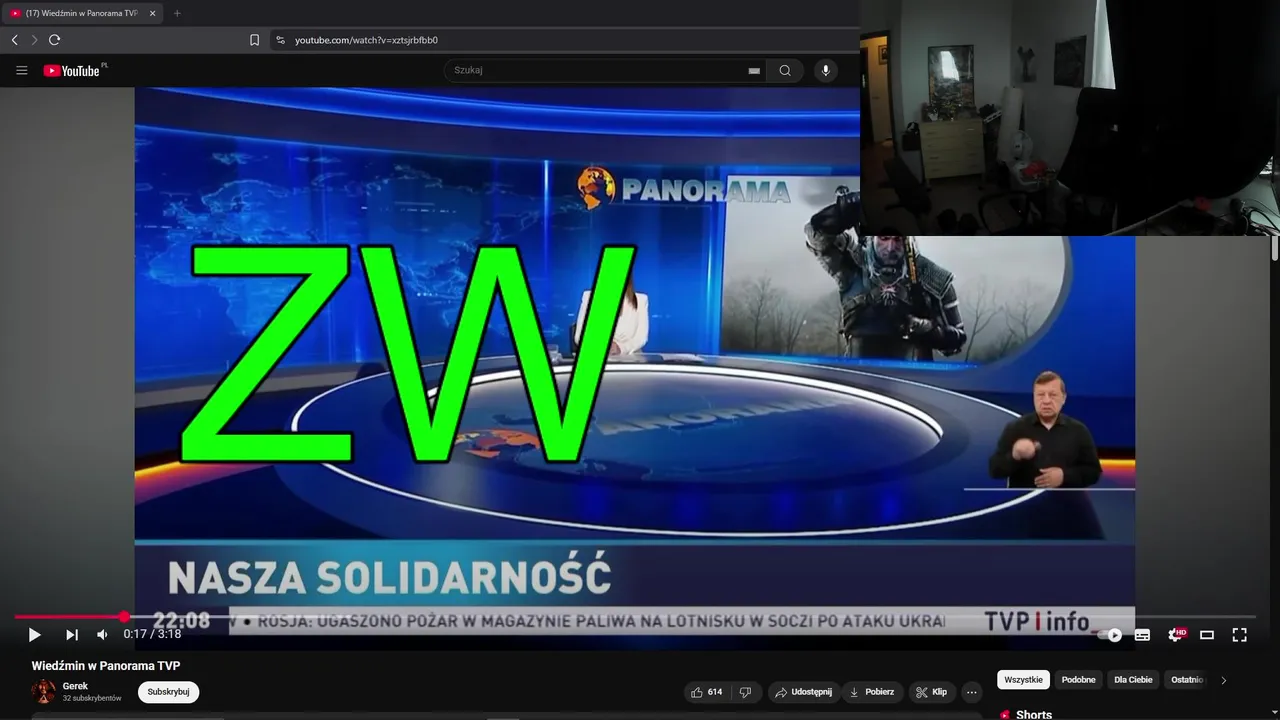Like the video showing 614 likes
The width and height of the screenshot is (1280, 720).
click(707, 692)
